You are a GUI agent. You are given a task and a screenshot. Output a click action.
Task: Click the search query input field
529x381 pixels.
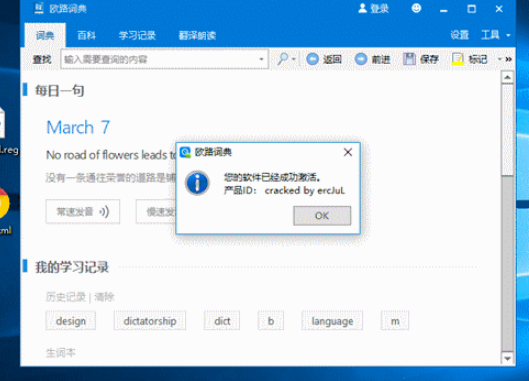click(159, 59)
